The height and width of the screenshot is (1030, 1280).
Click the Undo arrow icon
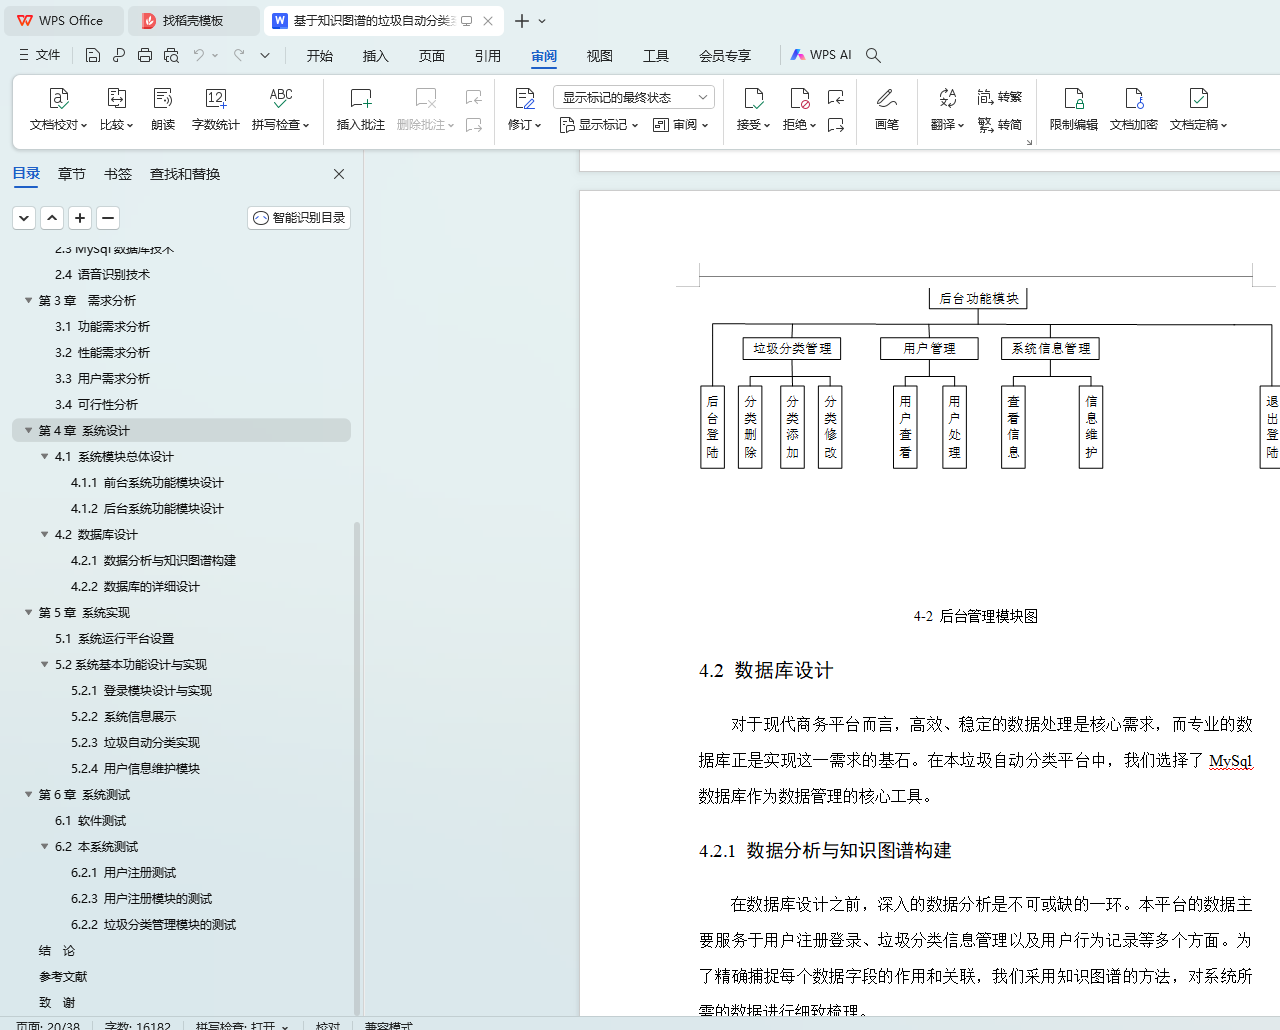199,55
